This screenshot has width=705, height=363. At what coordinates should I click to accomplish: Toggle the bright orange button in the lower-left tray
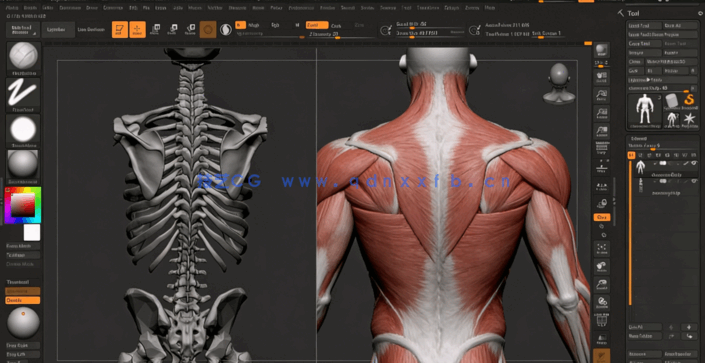(22, 300)
